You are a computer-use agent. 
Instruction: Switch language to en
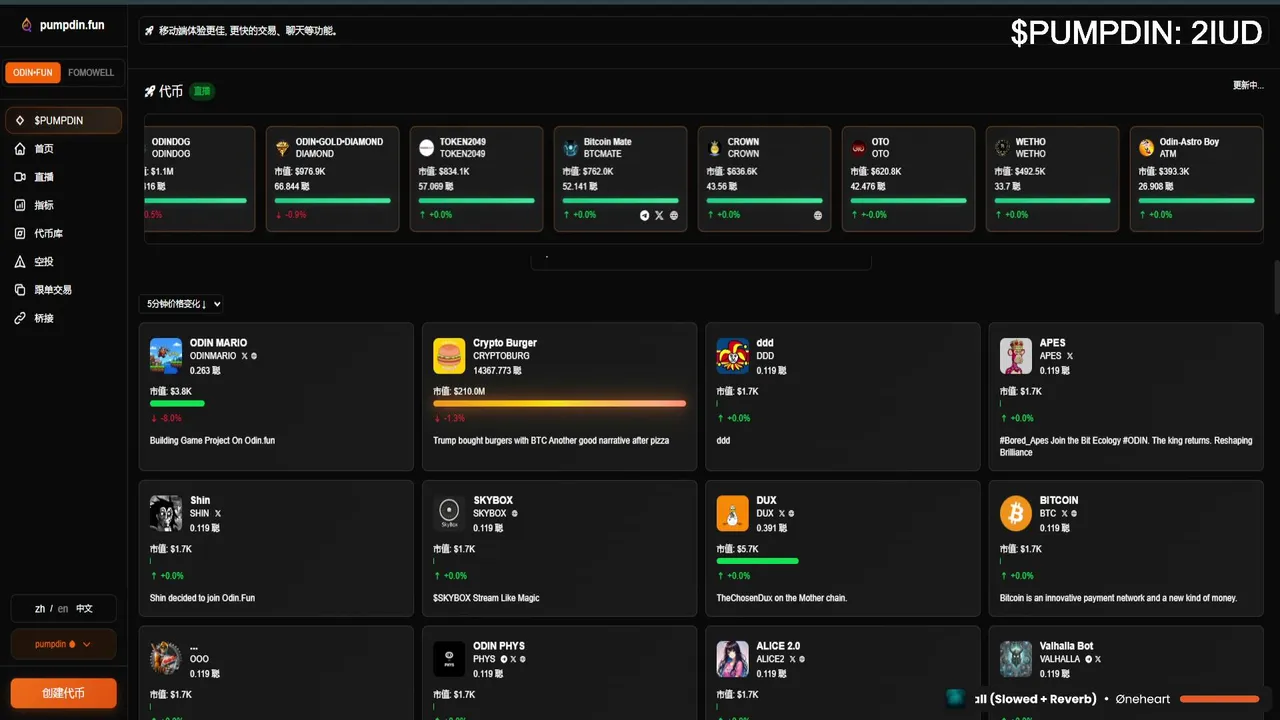63,608
